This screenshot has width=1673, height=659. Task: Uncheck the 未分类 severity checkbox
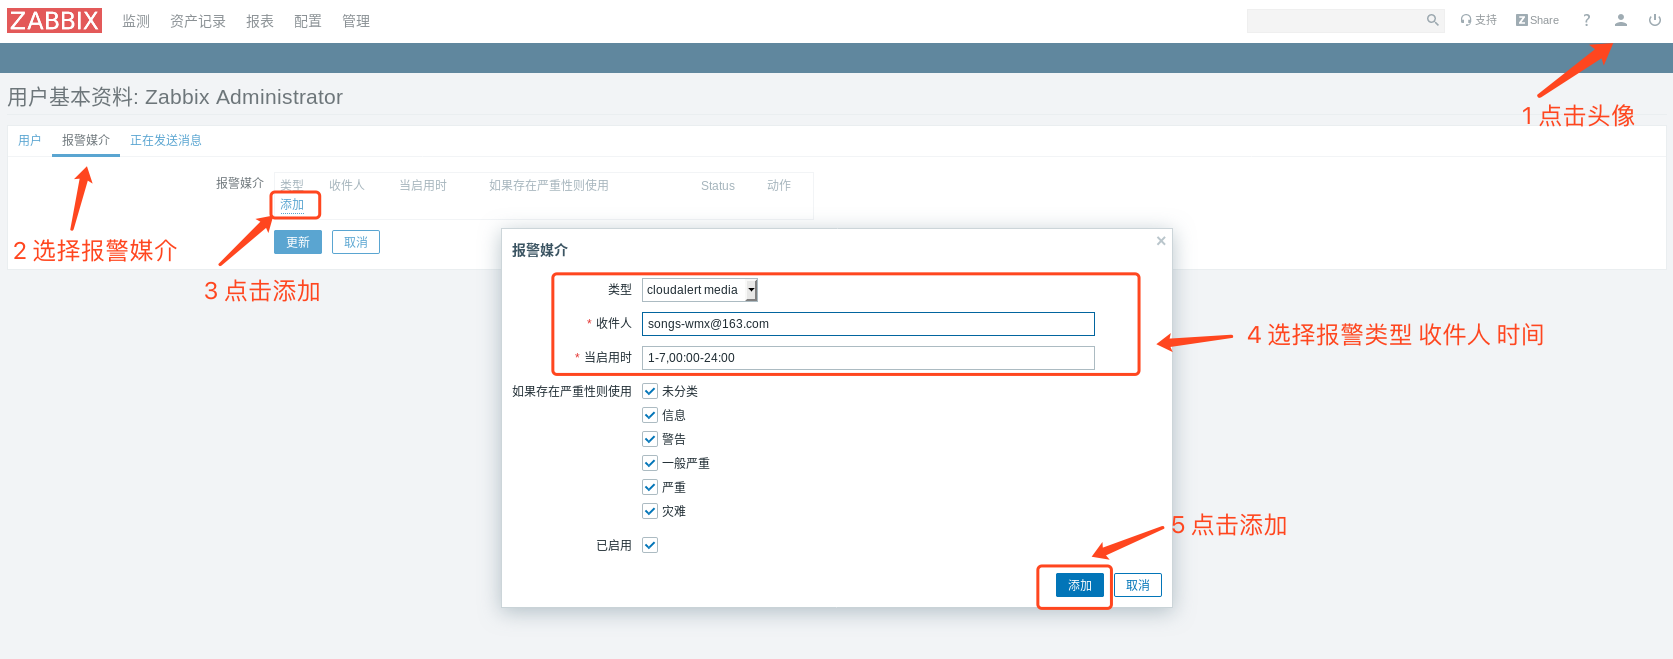pos(650,391)
